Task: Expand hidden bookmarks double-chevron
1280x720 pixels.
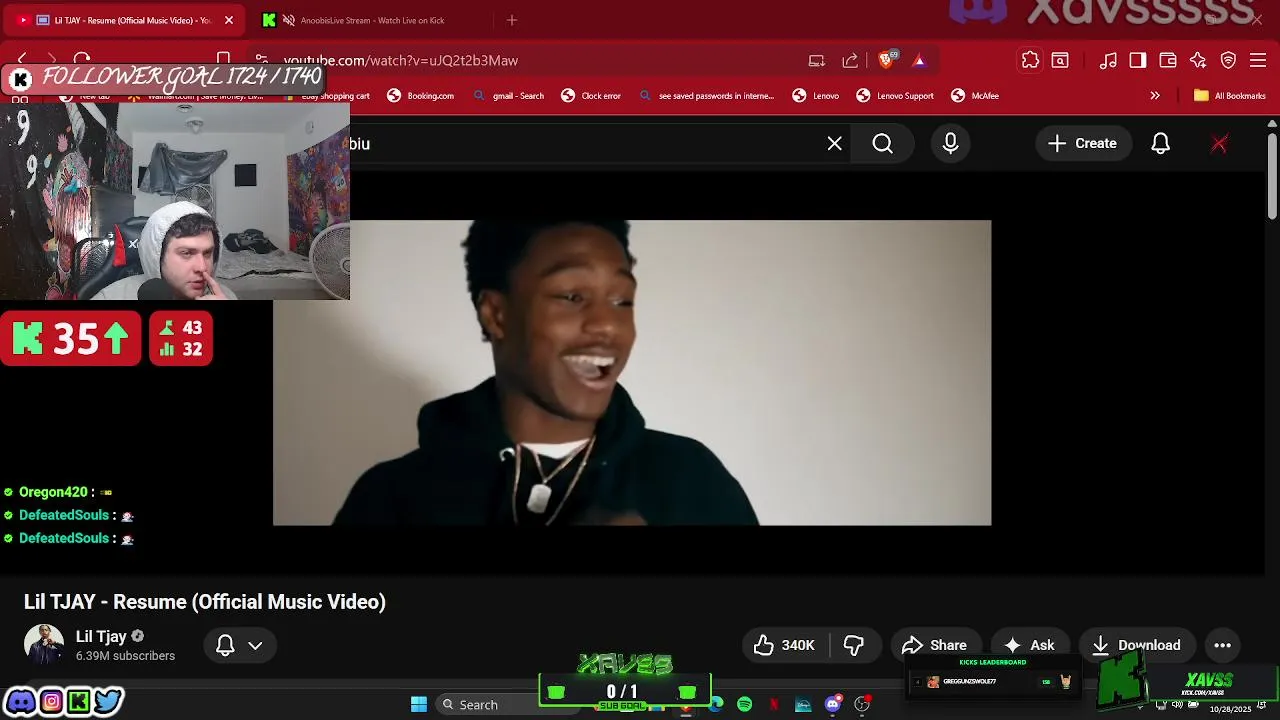Action: click(x=1155, y=96)
